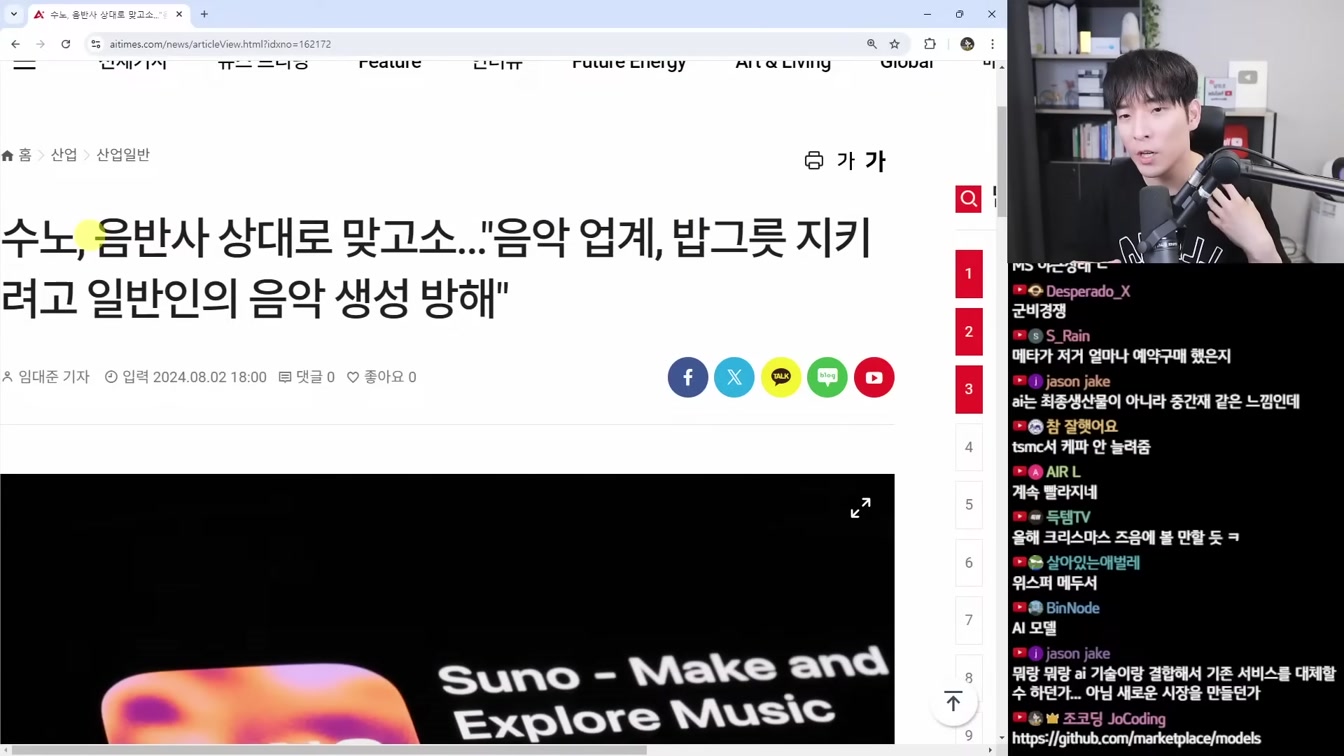Viewport: 1344px width, 756px height.
Task: Click chat username Desperado_X
Action: tap(1088, 291)
